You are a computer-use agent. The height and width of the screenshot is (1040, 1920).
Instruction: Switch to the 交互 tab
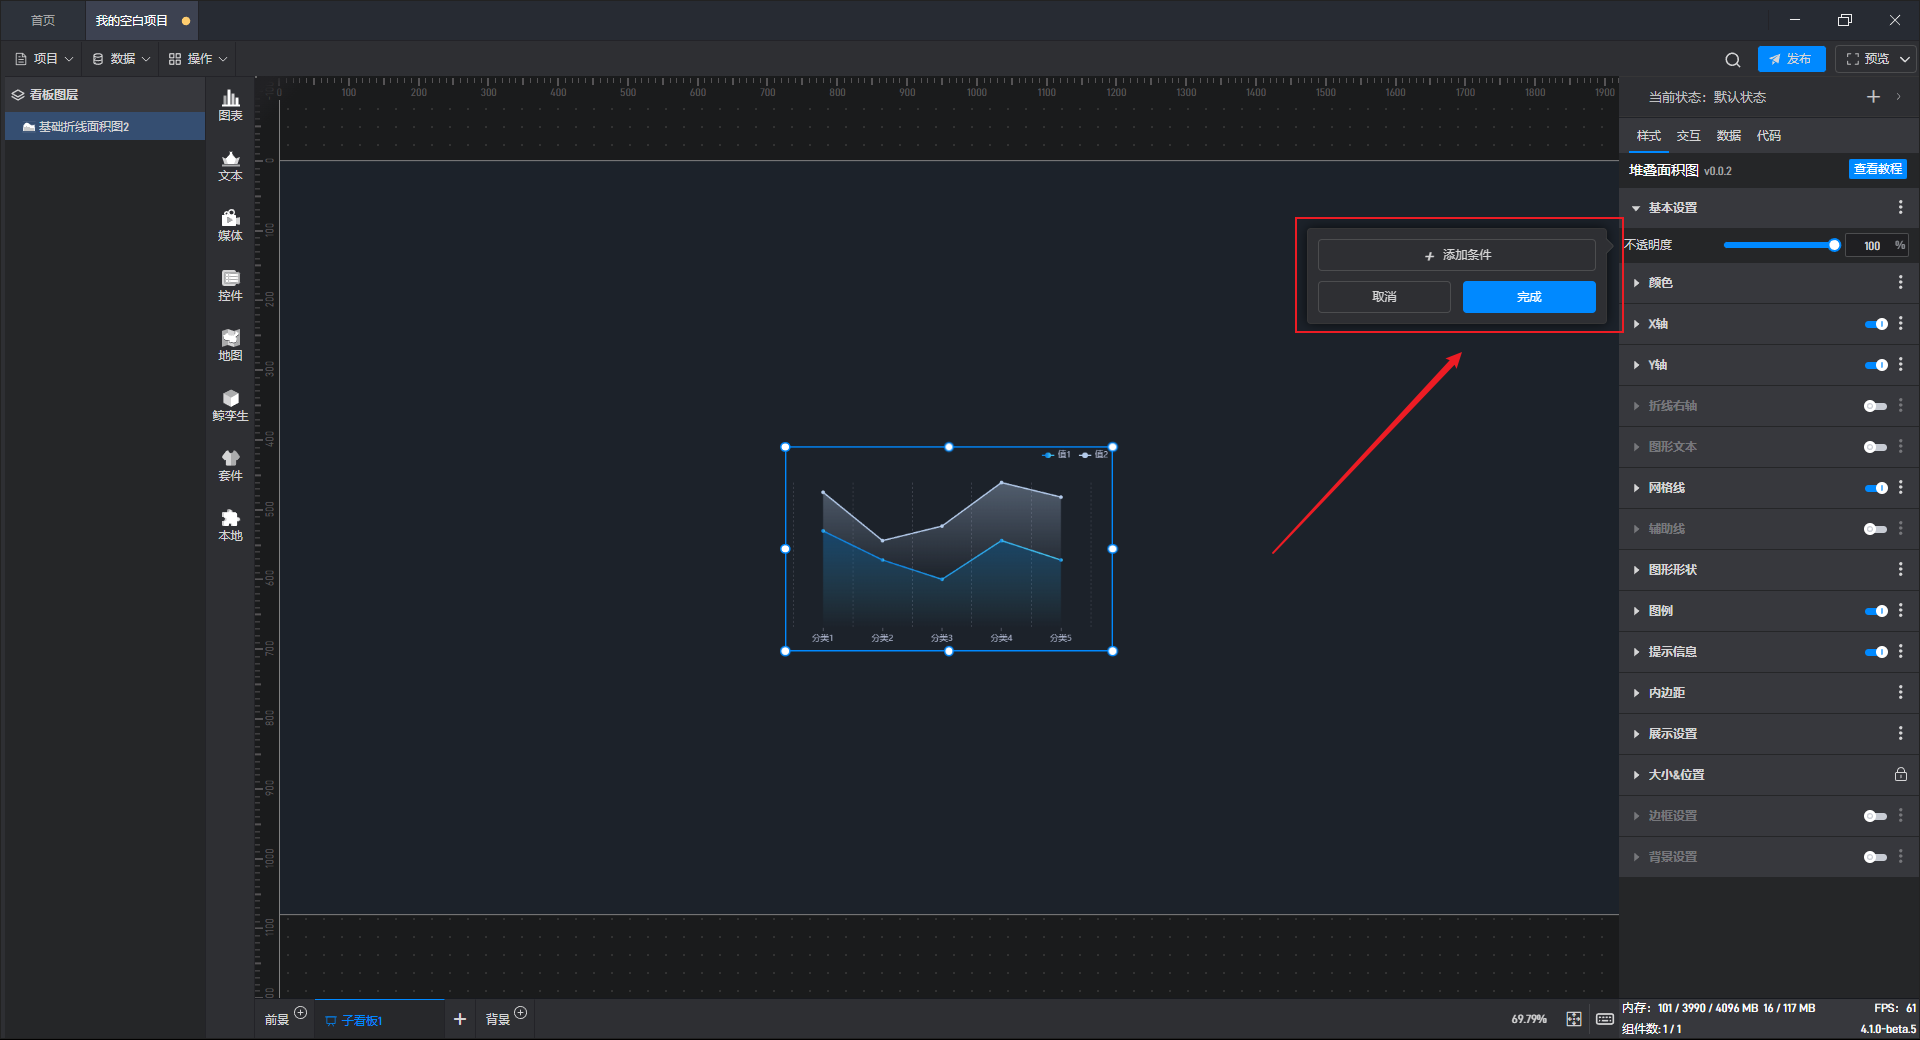click(1688, 136)
